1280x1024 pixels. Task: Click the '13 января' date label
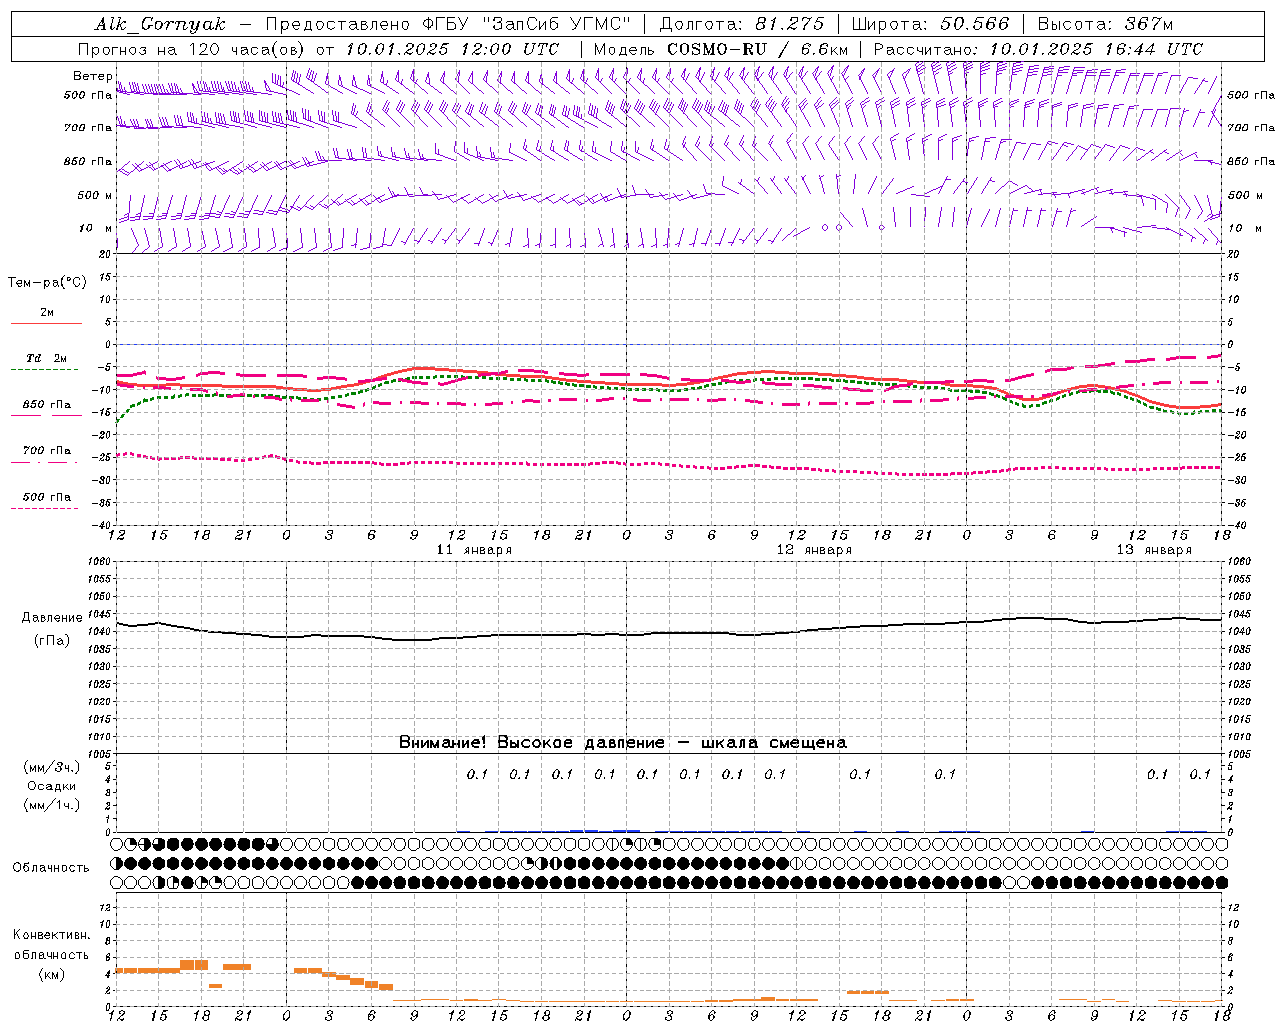pyautogui.click(x=1154, y=550)
